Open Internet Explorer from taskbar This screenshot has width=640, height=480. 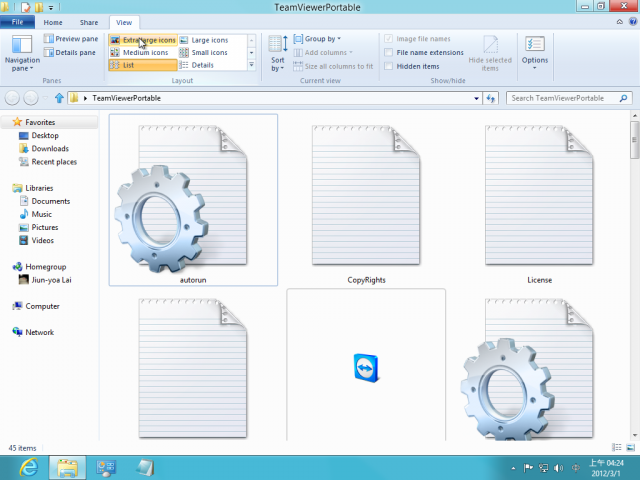(x=29, y=467)
